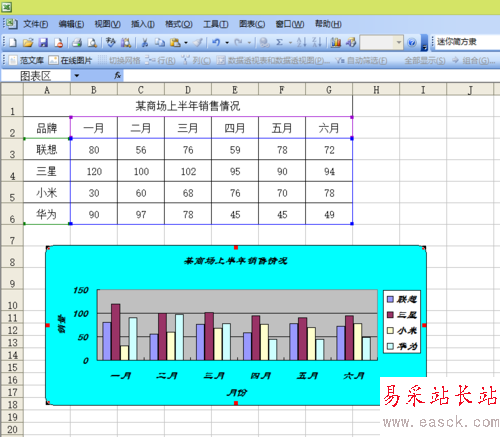The image size is (500, 437).
Task: Expand the AutoSum functions dropdown arrow
Action: click(x=290, y=43)
